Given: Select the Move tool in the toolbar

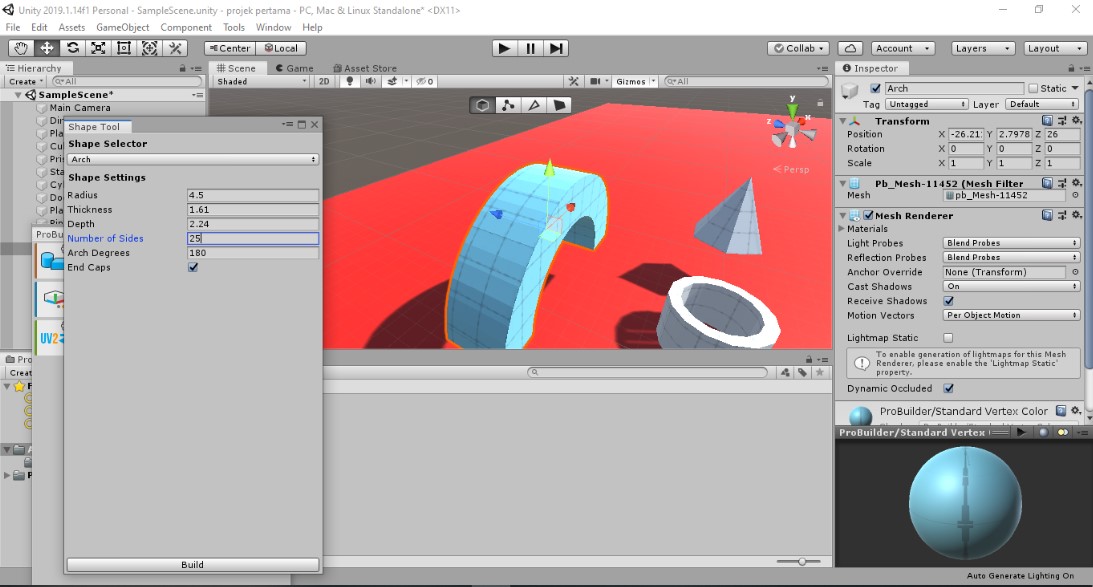Looking at the screenshot, I should pyautogui.click(x=47, y=48).
